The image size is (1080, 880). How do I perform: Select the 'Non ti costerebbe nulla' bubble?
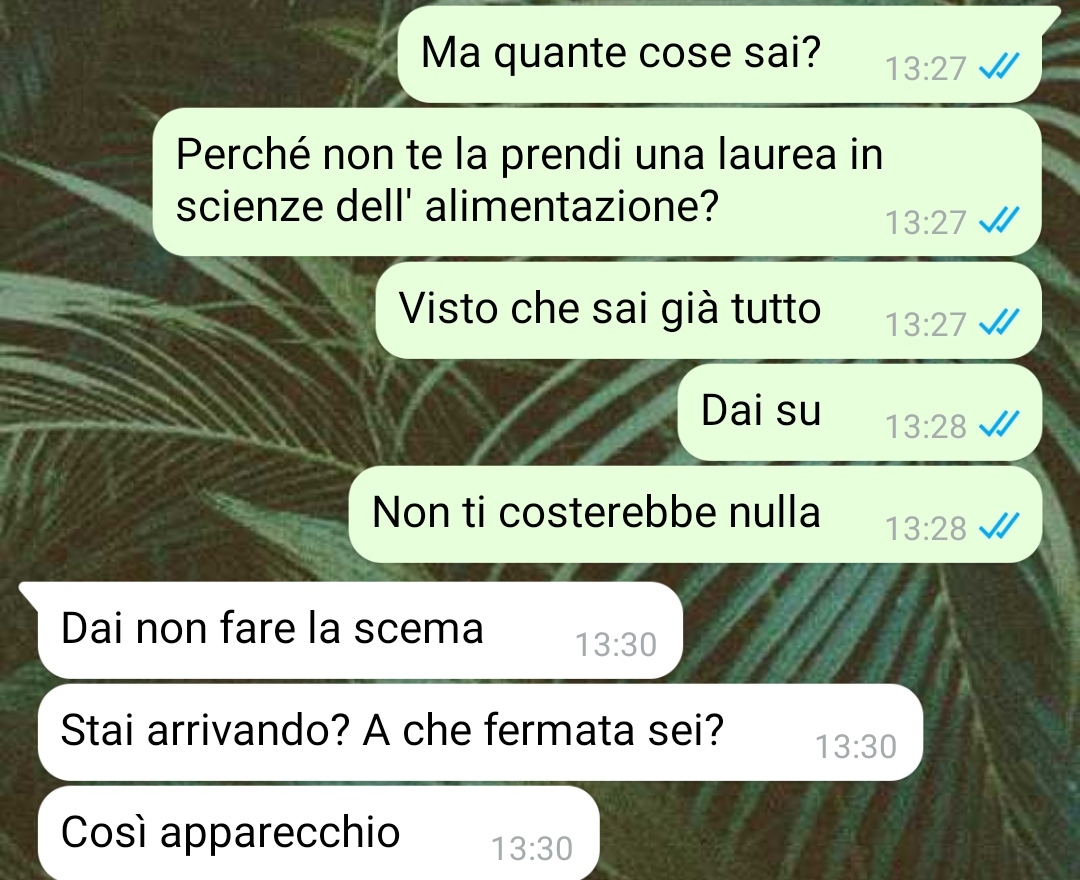[695, 514]
